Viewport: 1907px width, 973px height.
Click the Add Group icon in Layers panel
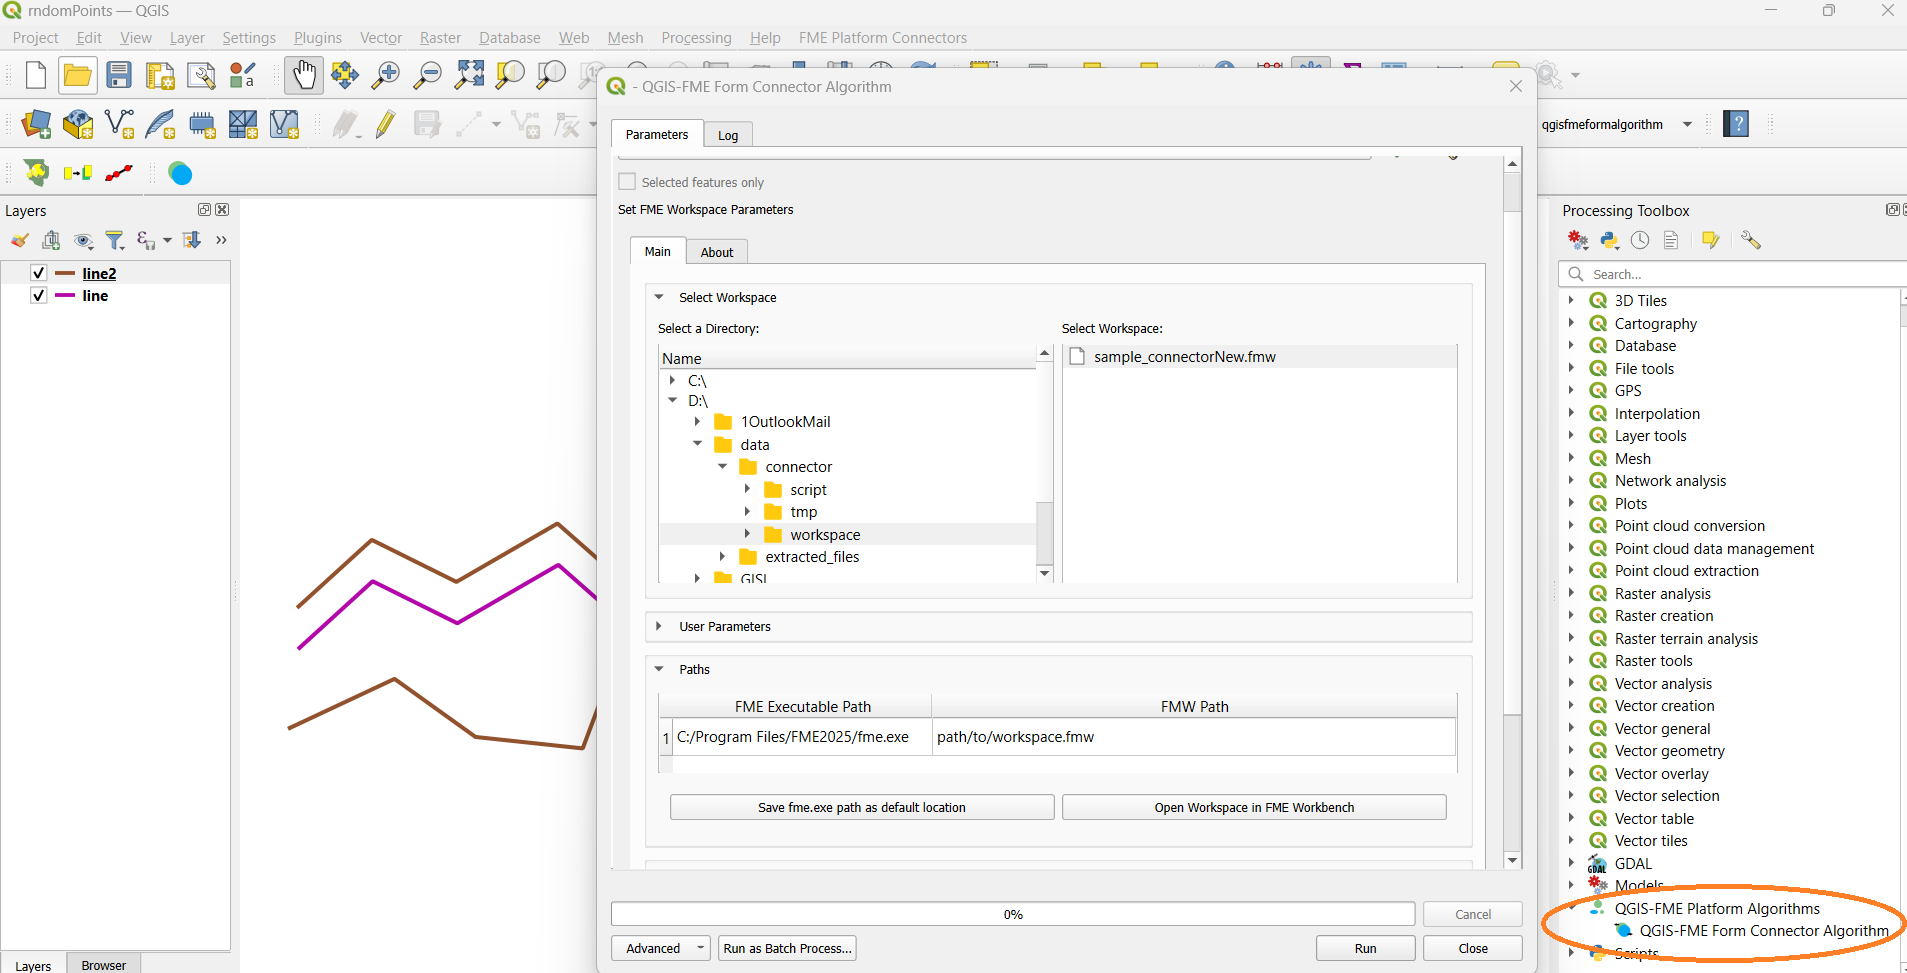click(x=51, y=240)
